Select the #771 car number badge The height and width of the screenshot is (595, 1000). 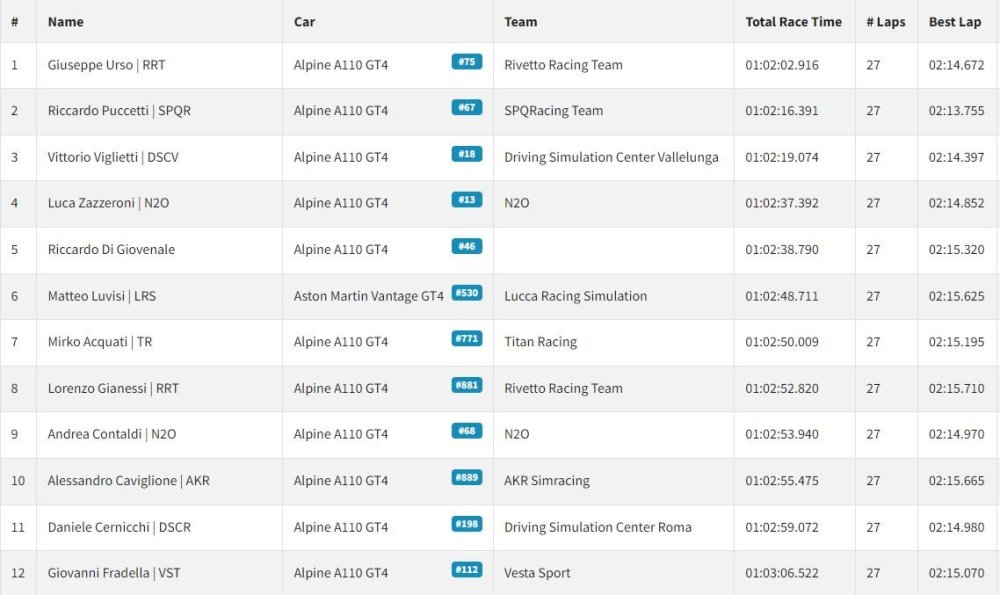pyautogui.click(x=466, y=339)
